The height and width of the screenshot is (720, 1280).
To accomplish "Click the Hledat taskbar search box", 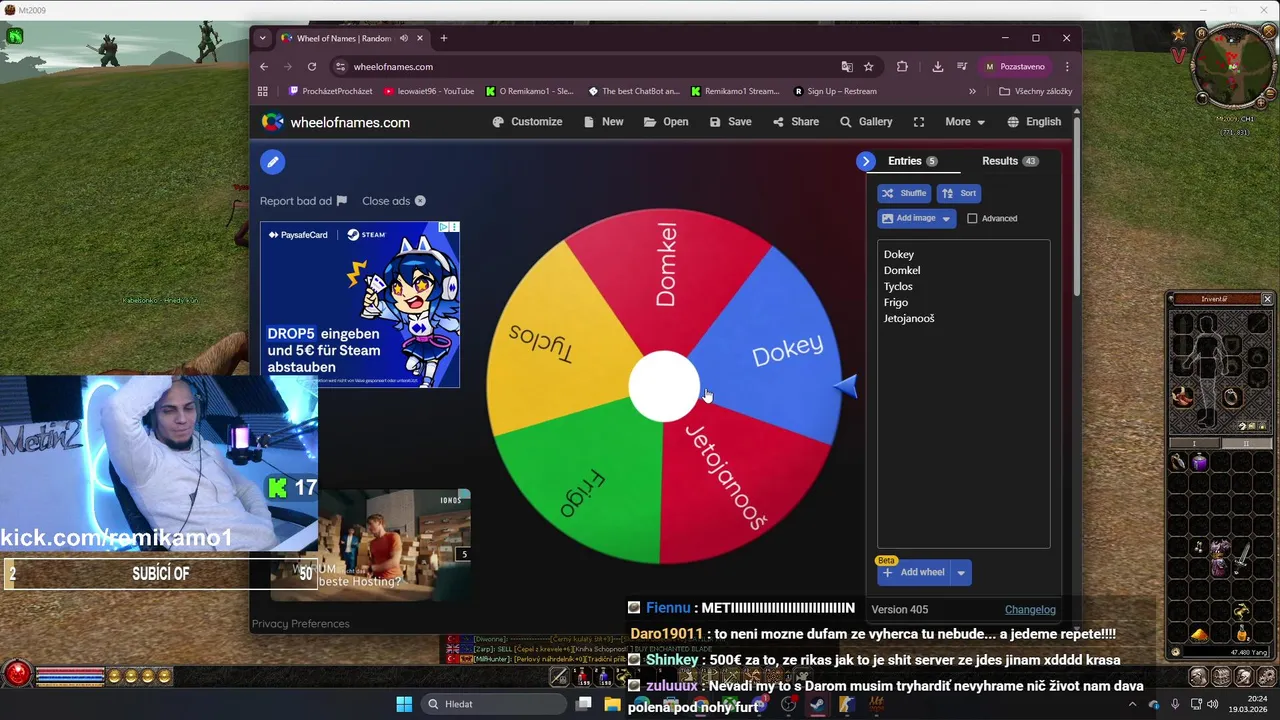I will tap(494, 704).
